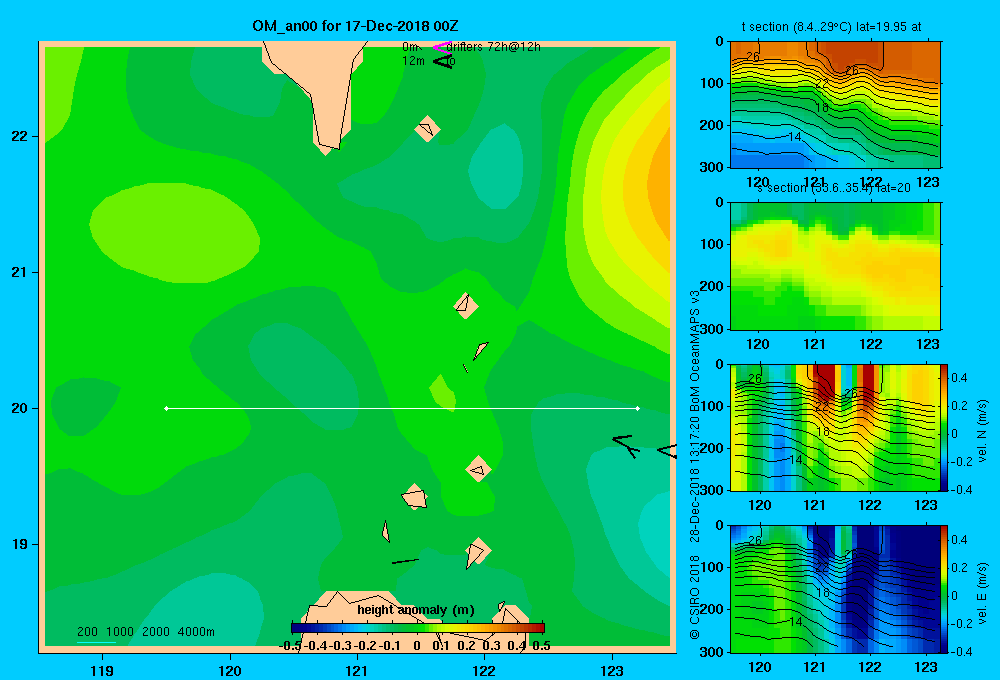Click the vel. E velocity color bar
Image resolution: width=1000 pixels, height=680 pixels.
click(x=944, y=589)
